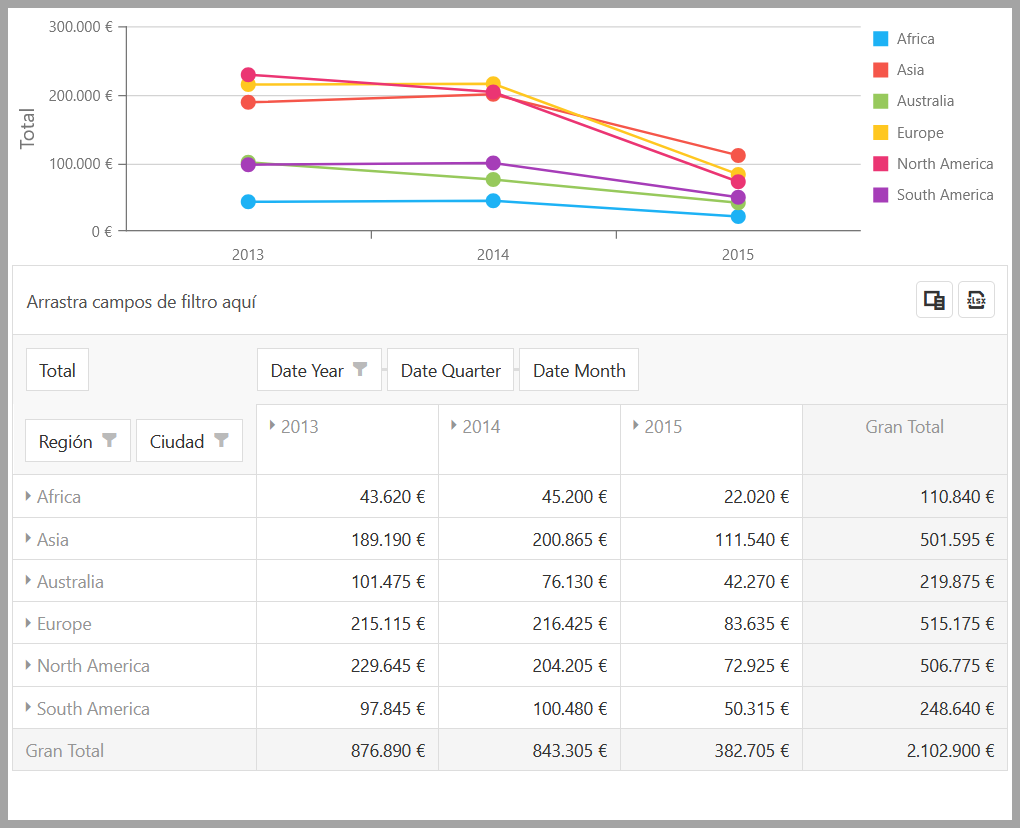Expand the North America row
Viewport: 1020px width, 828px height.
pos(28,665)
